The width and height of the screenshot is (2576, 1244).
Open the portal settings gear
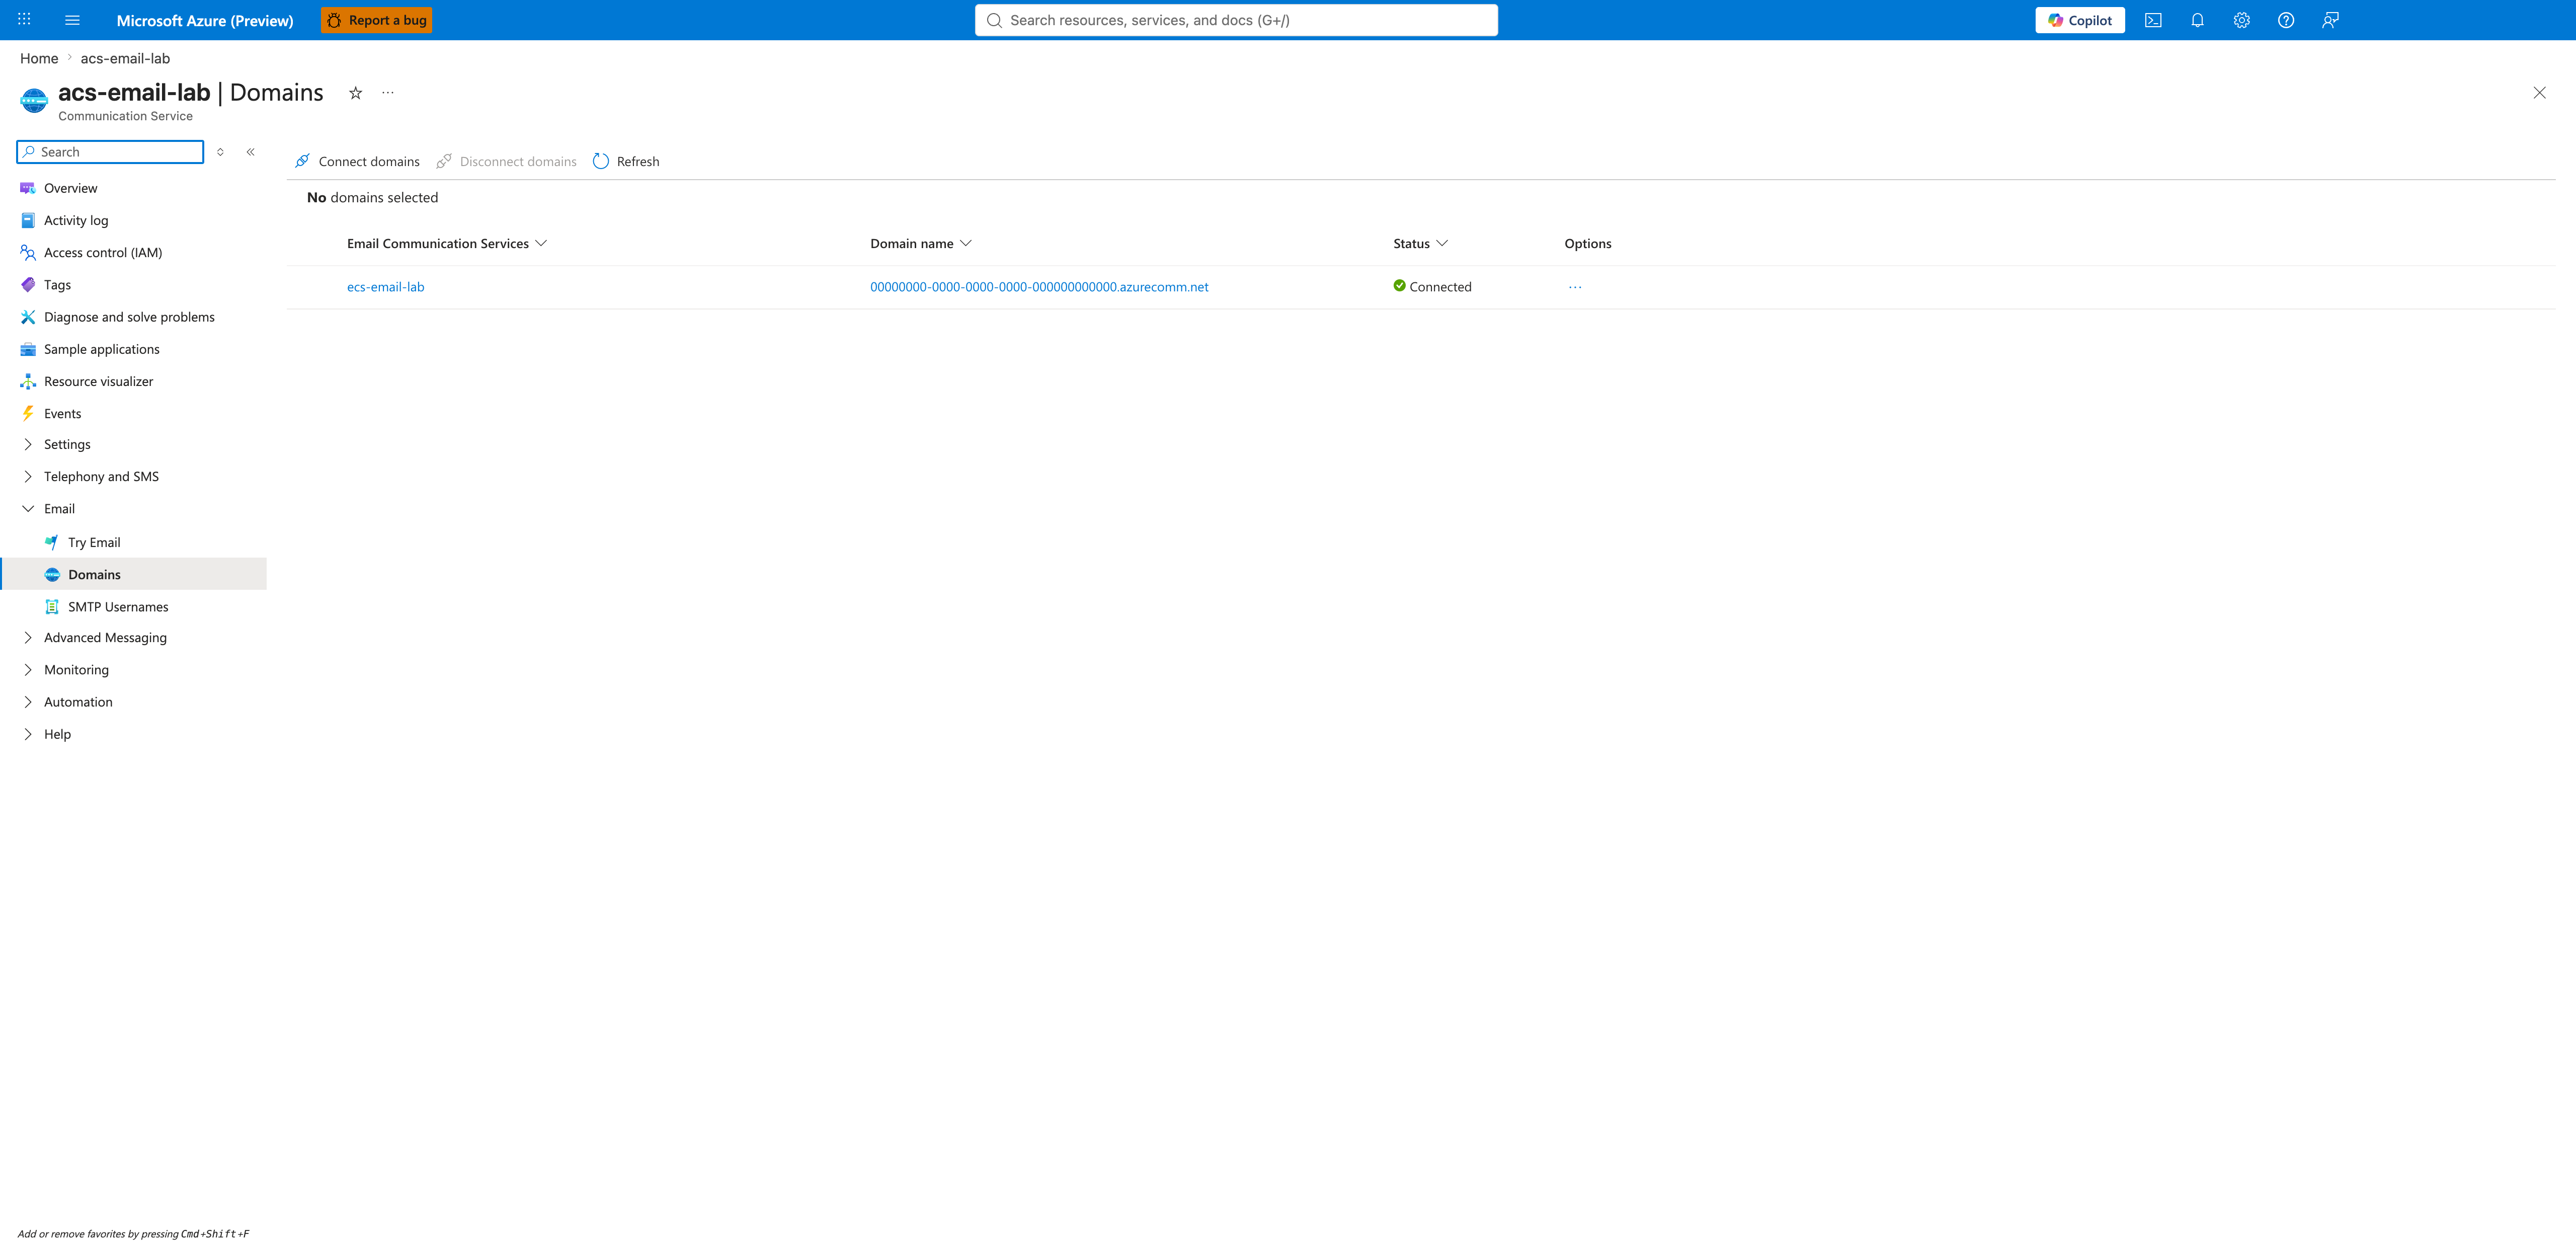[x=2242, y=20]
